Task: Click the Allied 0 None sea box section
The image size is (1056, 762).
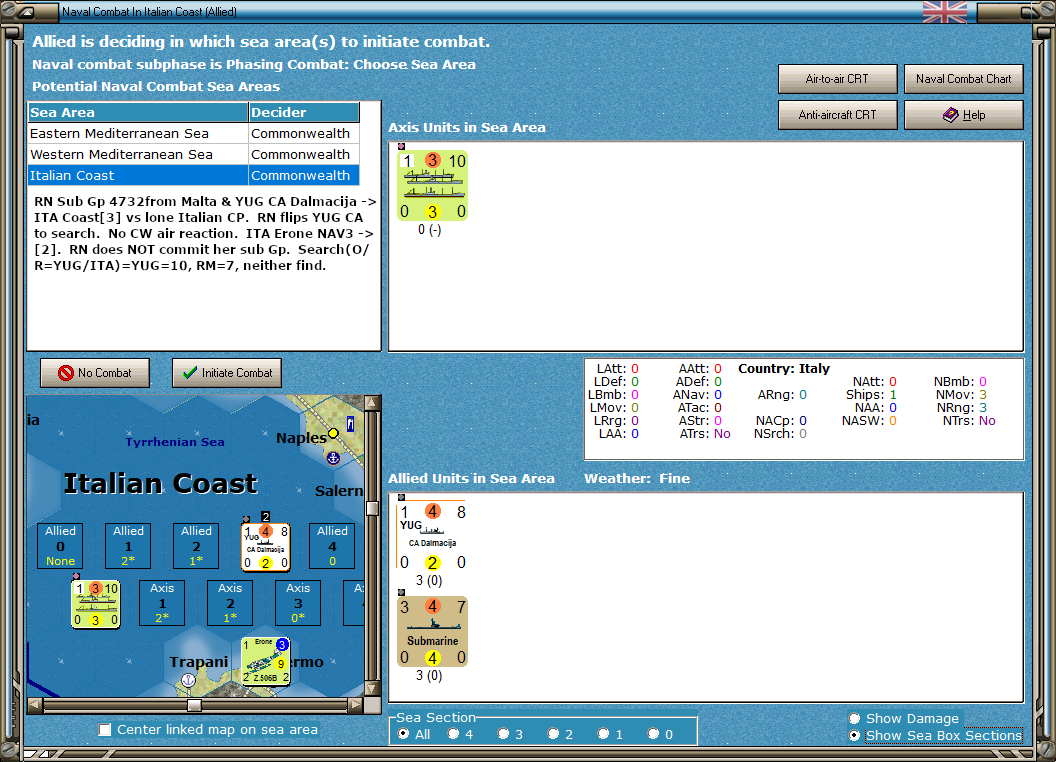Action: click(x=61, y=546)
